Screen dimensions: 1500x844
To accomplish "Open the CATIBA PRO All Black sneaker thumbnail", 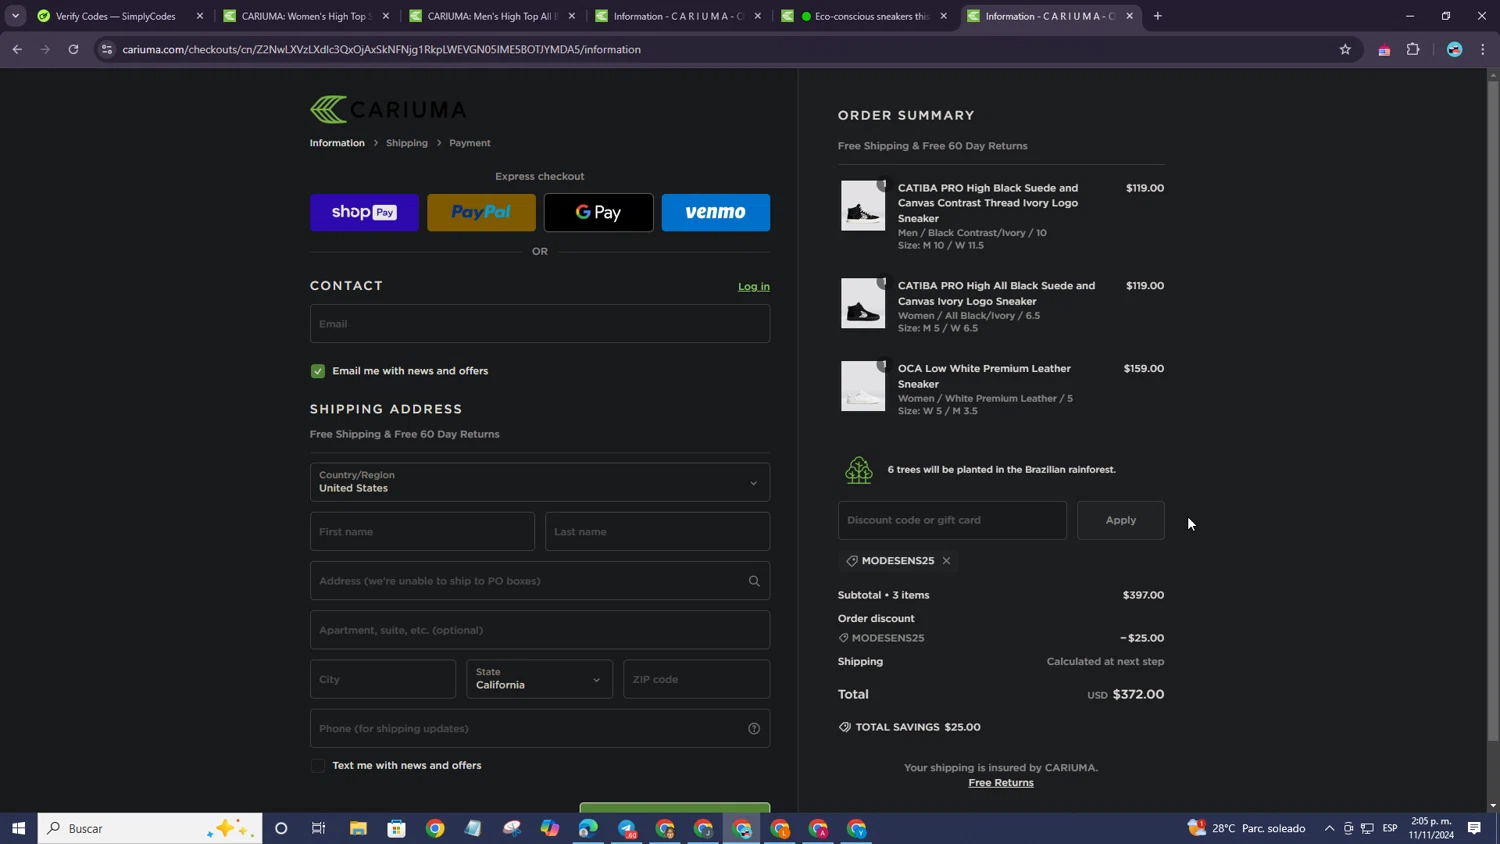I will pyautogui.click(x=863, y=303).
